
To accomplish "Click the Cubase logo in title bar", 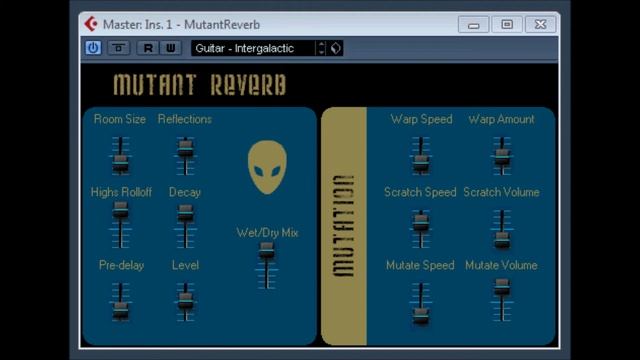I will coord(91,24).
